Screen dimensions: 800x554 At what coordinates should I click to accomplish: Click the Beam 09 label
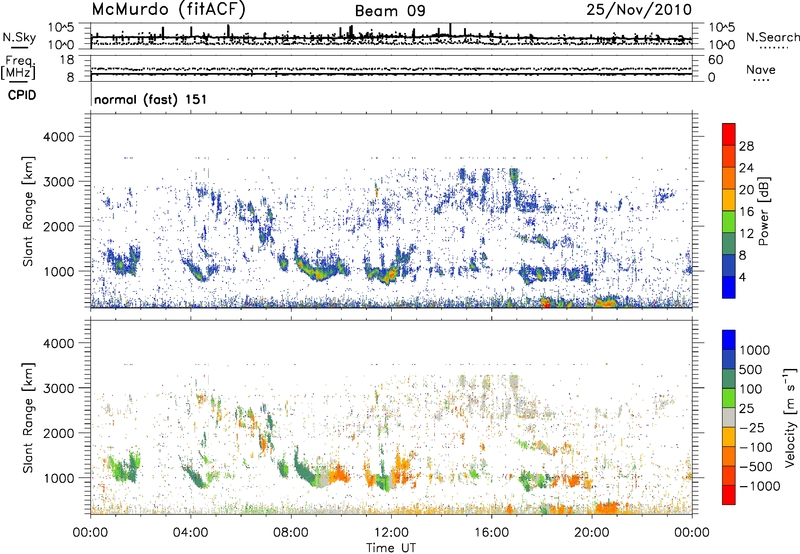click(390, 11)
